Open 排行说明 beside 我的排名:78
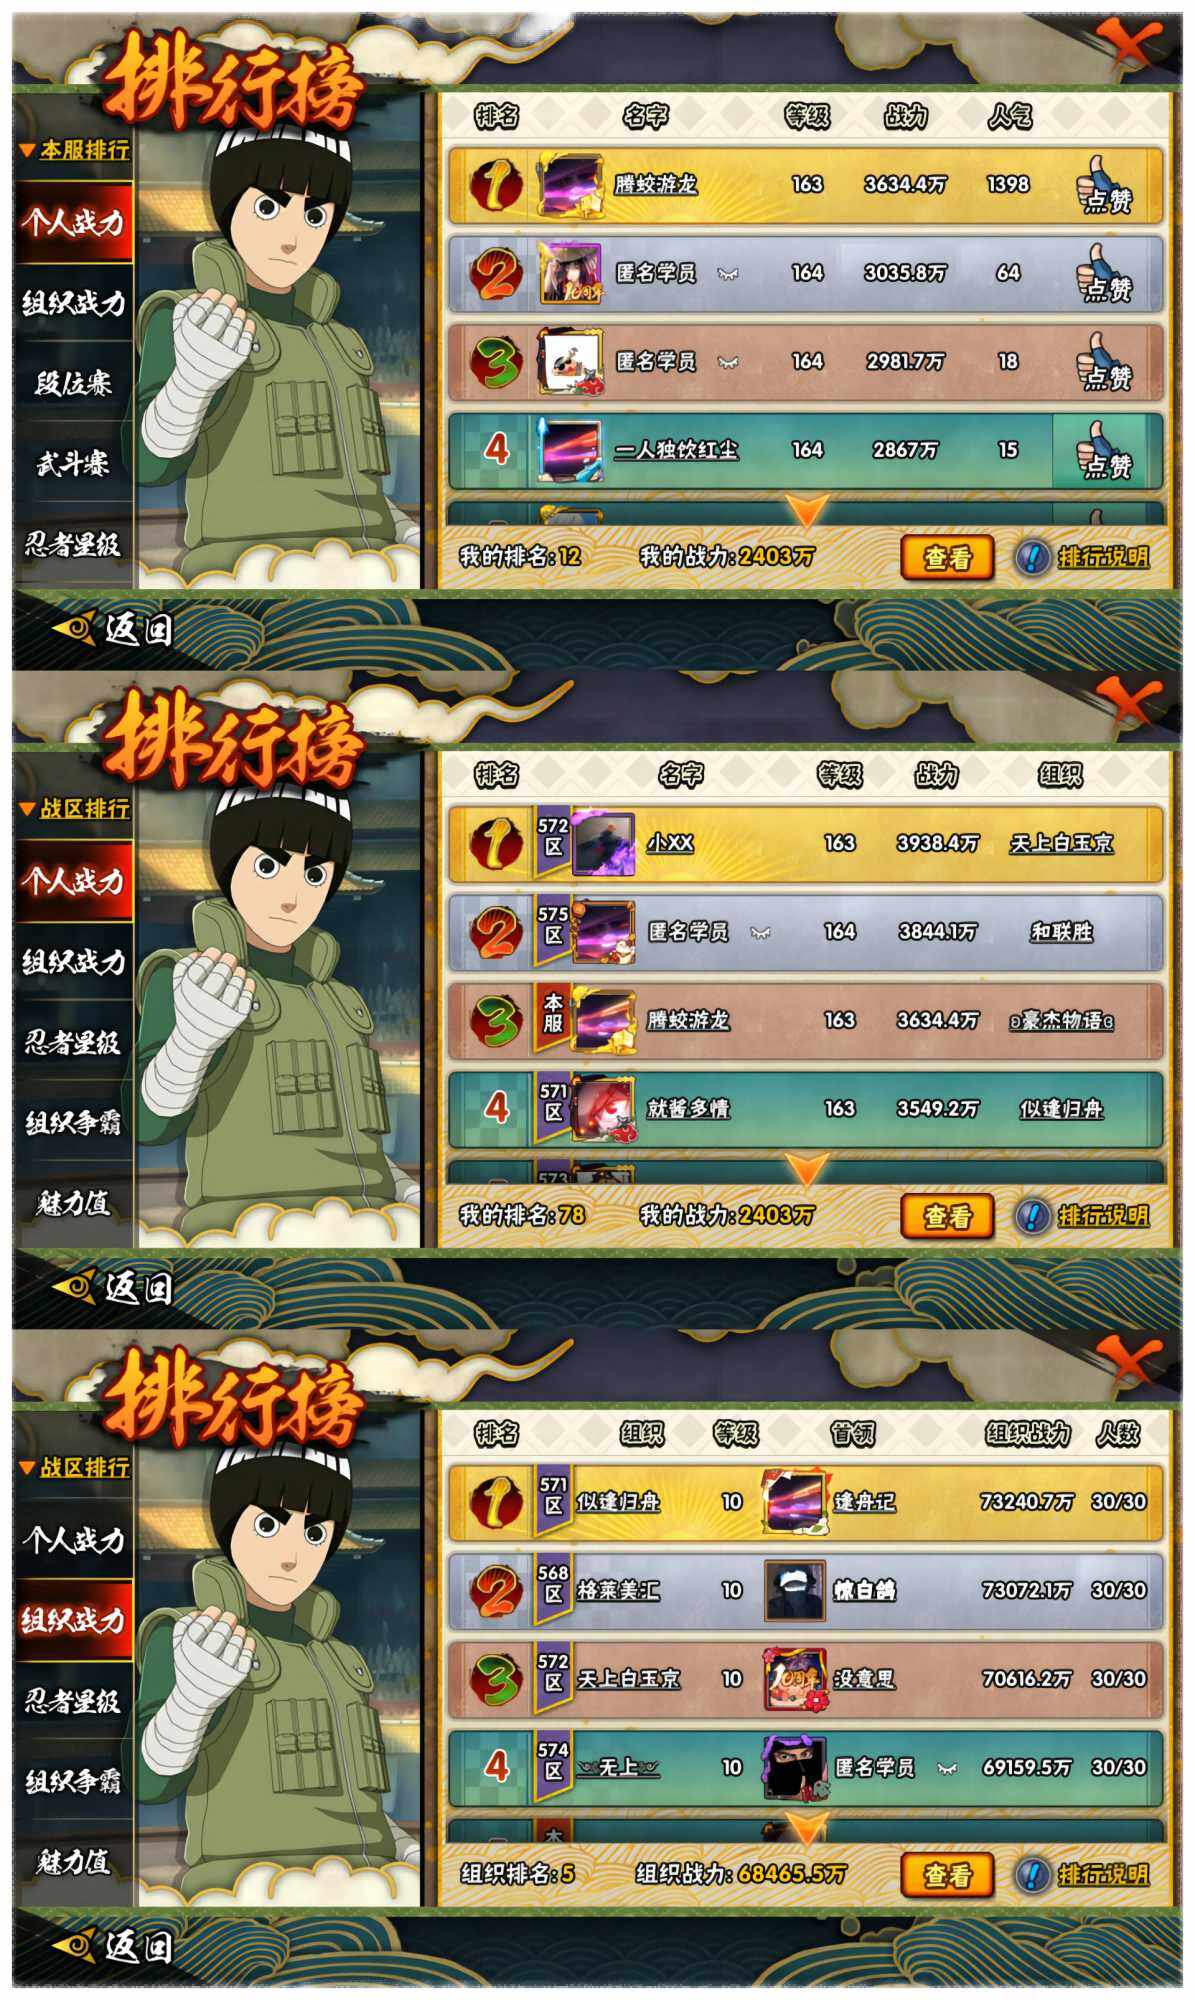The image size is (1195, 2000). point(1103,1216)
